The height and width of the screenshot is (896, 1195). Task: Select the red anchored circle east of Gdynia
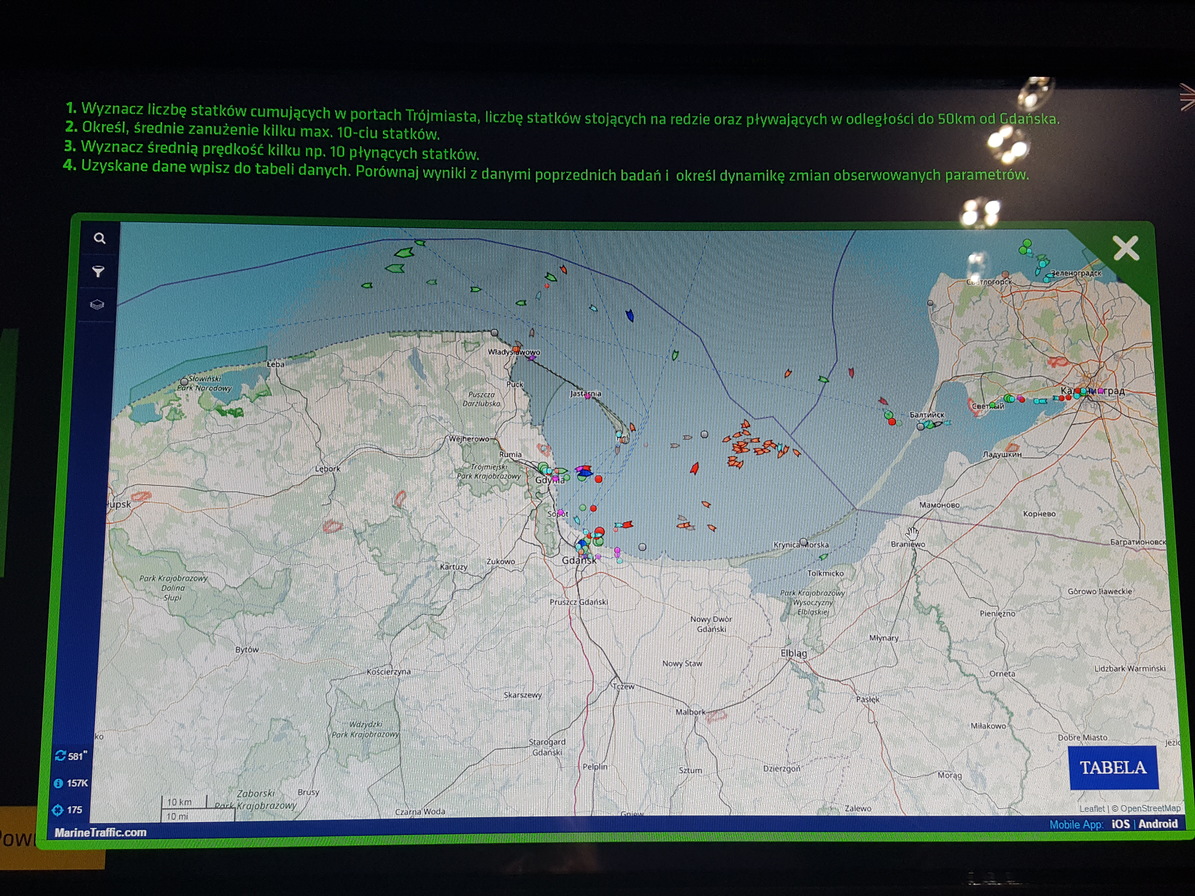point(598,479)
